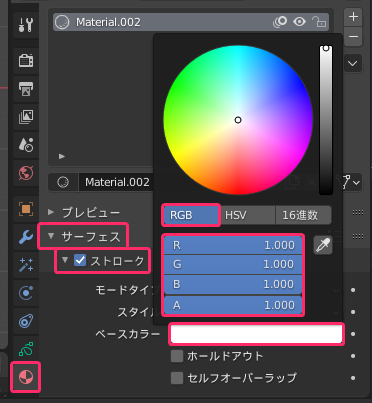Click animate dot beside ベースカラー
372x403 pixels.
(353, 334)
